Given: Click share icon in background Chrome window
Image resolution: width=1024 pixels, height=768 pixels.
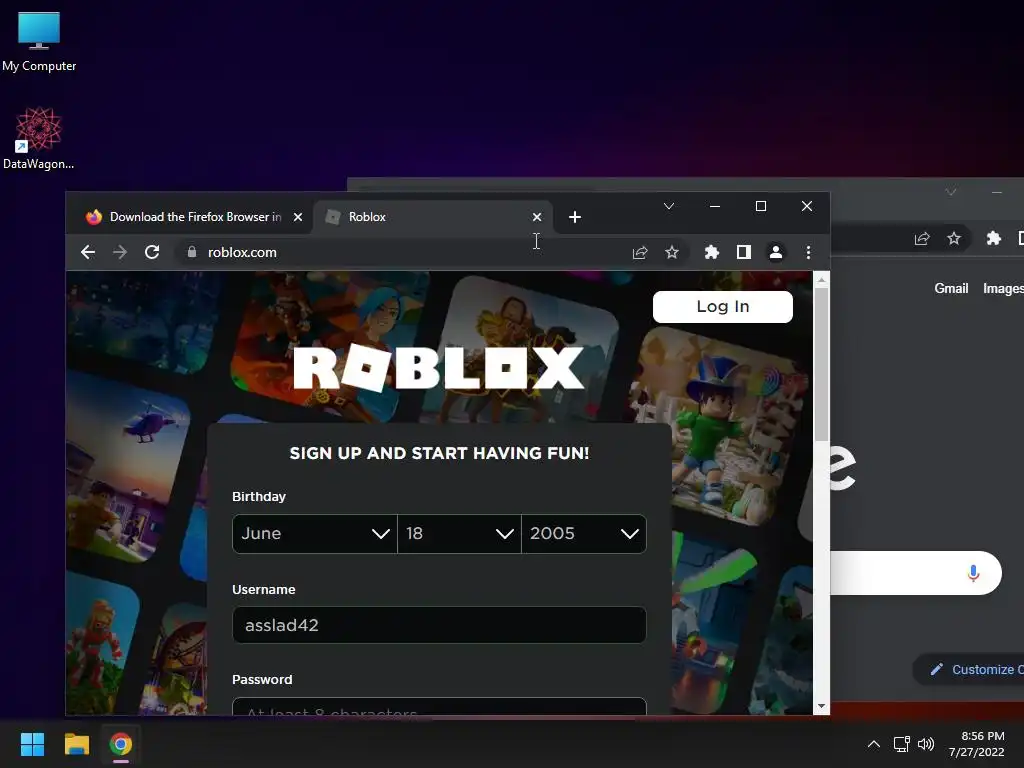Looking at the screenshot, I should 922,238.
